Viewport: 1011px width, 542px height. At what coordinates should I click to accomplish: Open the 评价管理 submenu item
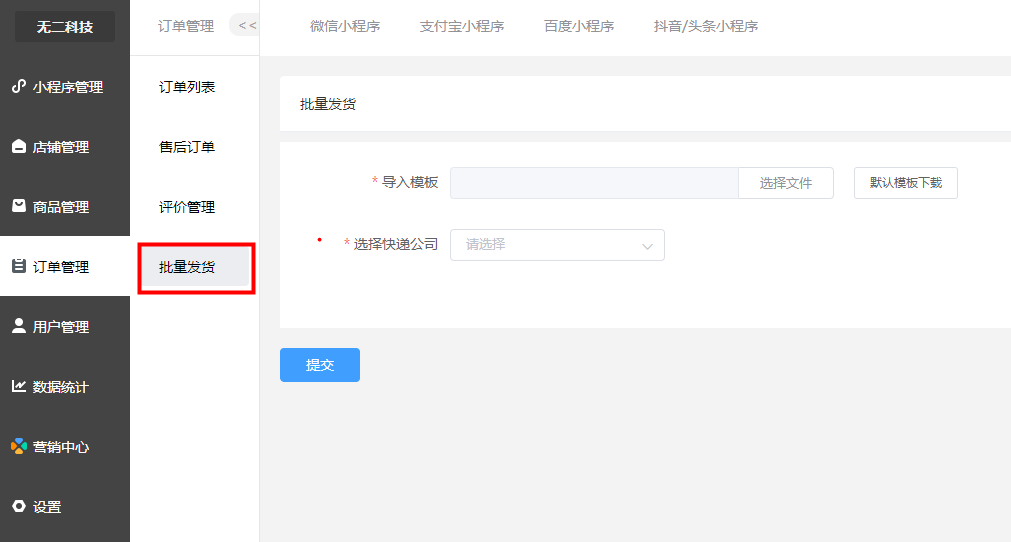pyautogui.click(x=187, y=207)
